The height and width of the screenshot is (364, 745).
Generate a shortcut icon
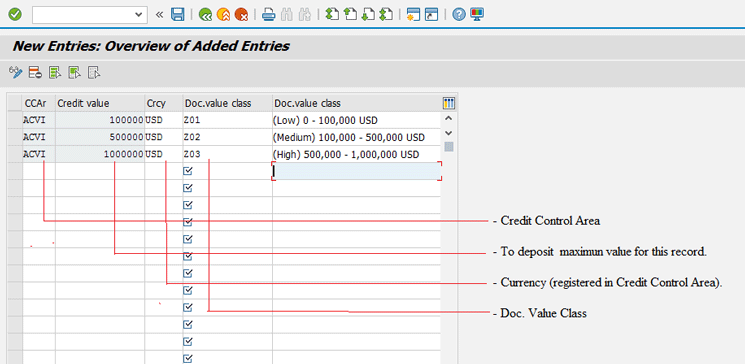click(431, 15)
